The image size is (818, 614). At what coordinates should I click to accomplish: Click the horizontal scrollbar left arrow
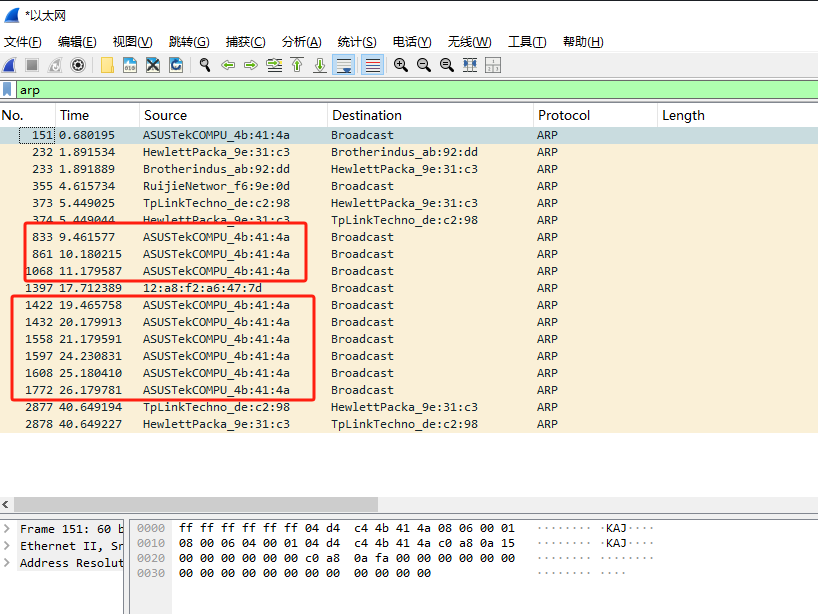pos(5,504)
